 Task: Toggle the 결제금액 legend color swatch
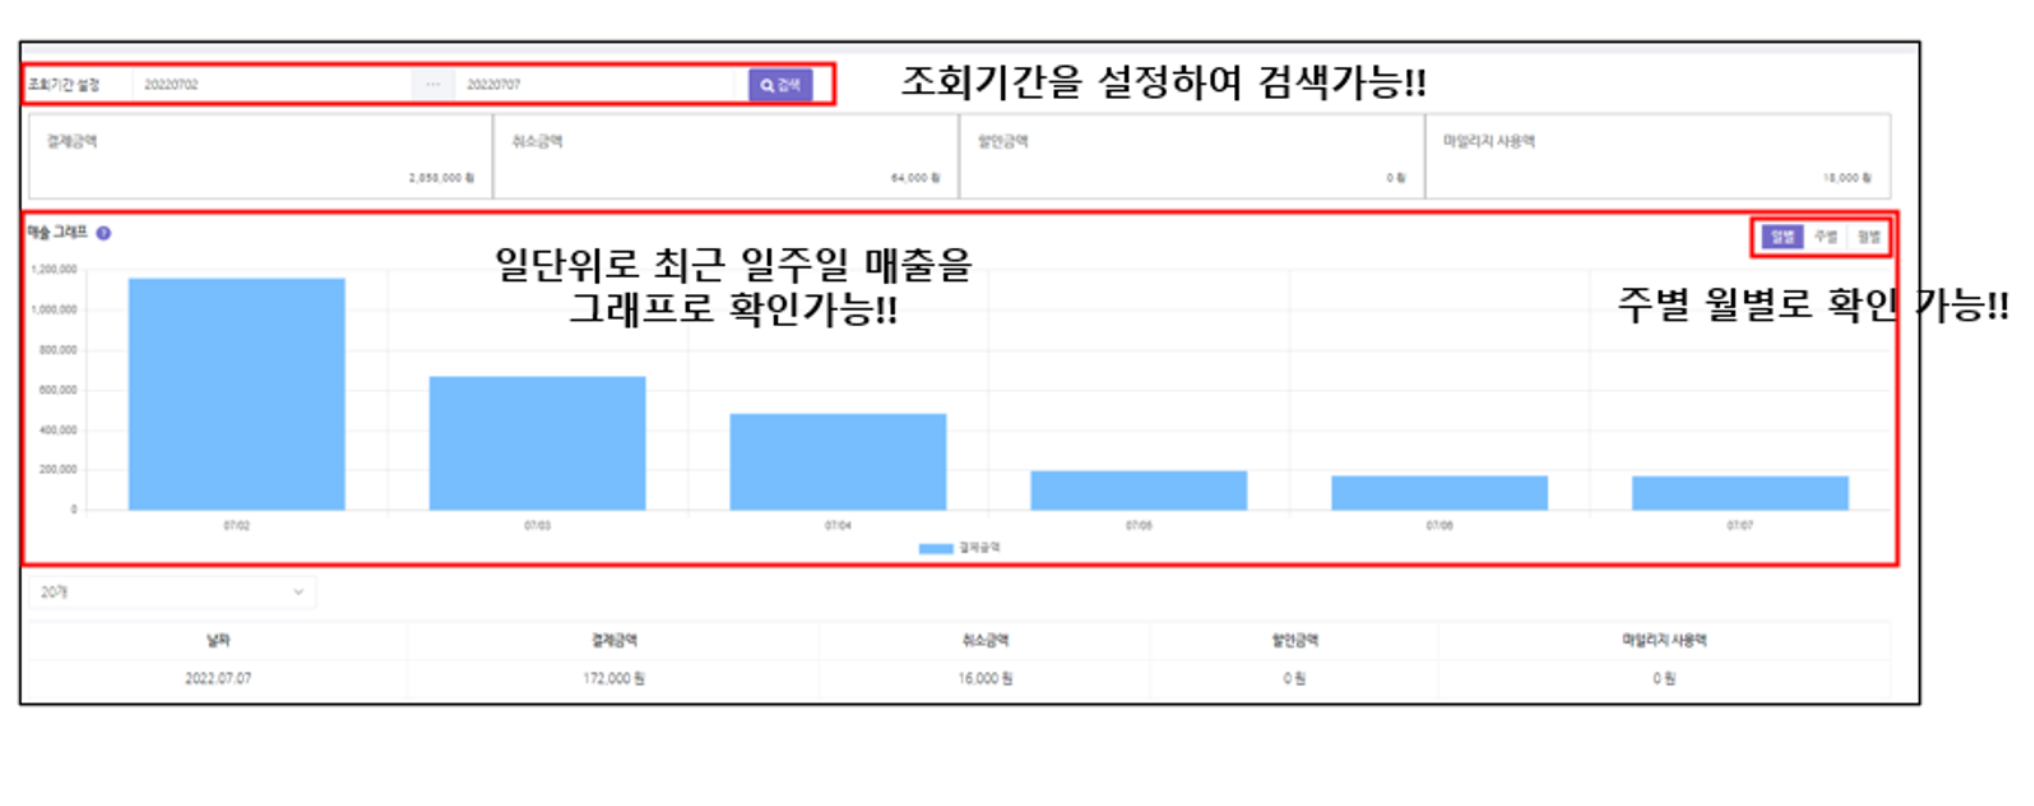click(936, 548)
